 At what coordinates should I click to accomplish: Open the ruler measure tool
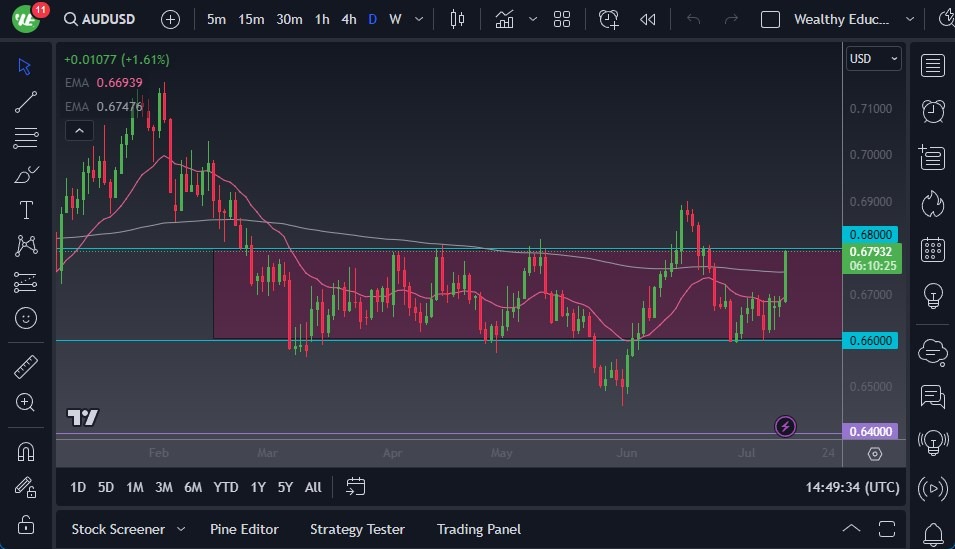point(26,367)
